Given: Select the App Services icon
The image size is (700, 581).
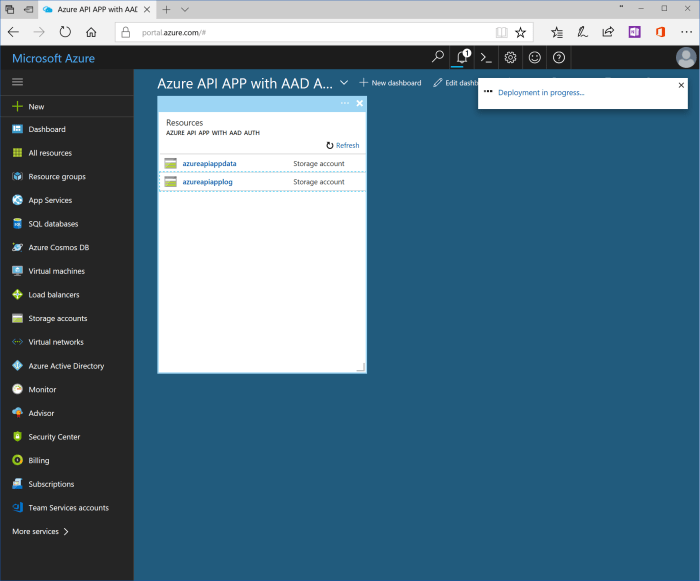Looking at the screenshot, I should 17,200.
